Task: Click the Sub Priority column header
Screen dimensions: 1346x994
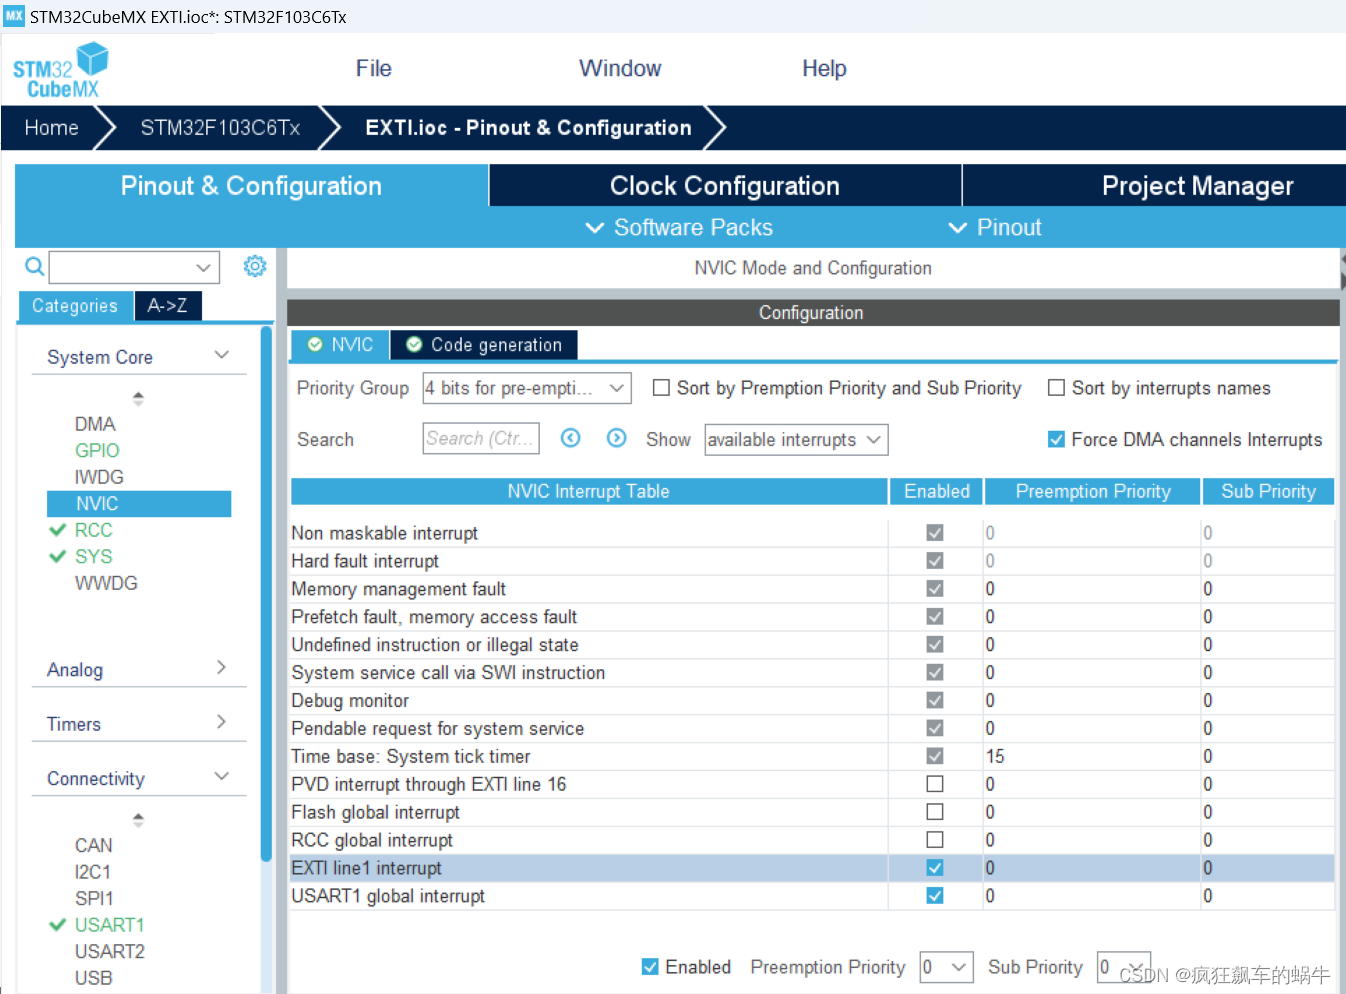Action: click(1268, 491)
